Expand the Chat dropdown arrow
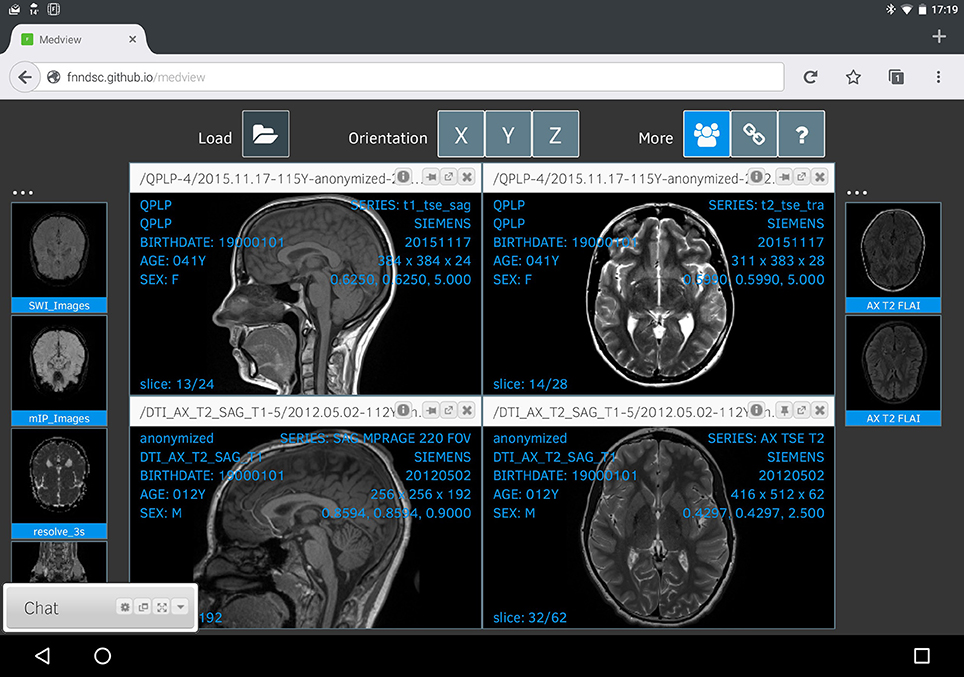 pos(180,607)
